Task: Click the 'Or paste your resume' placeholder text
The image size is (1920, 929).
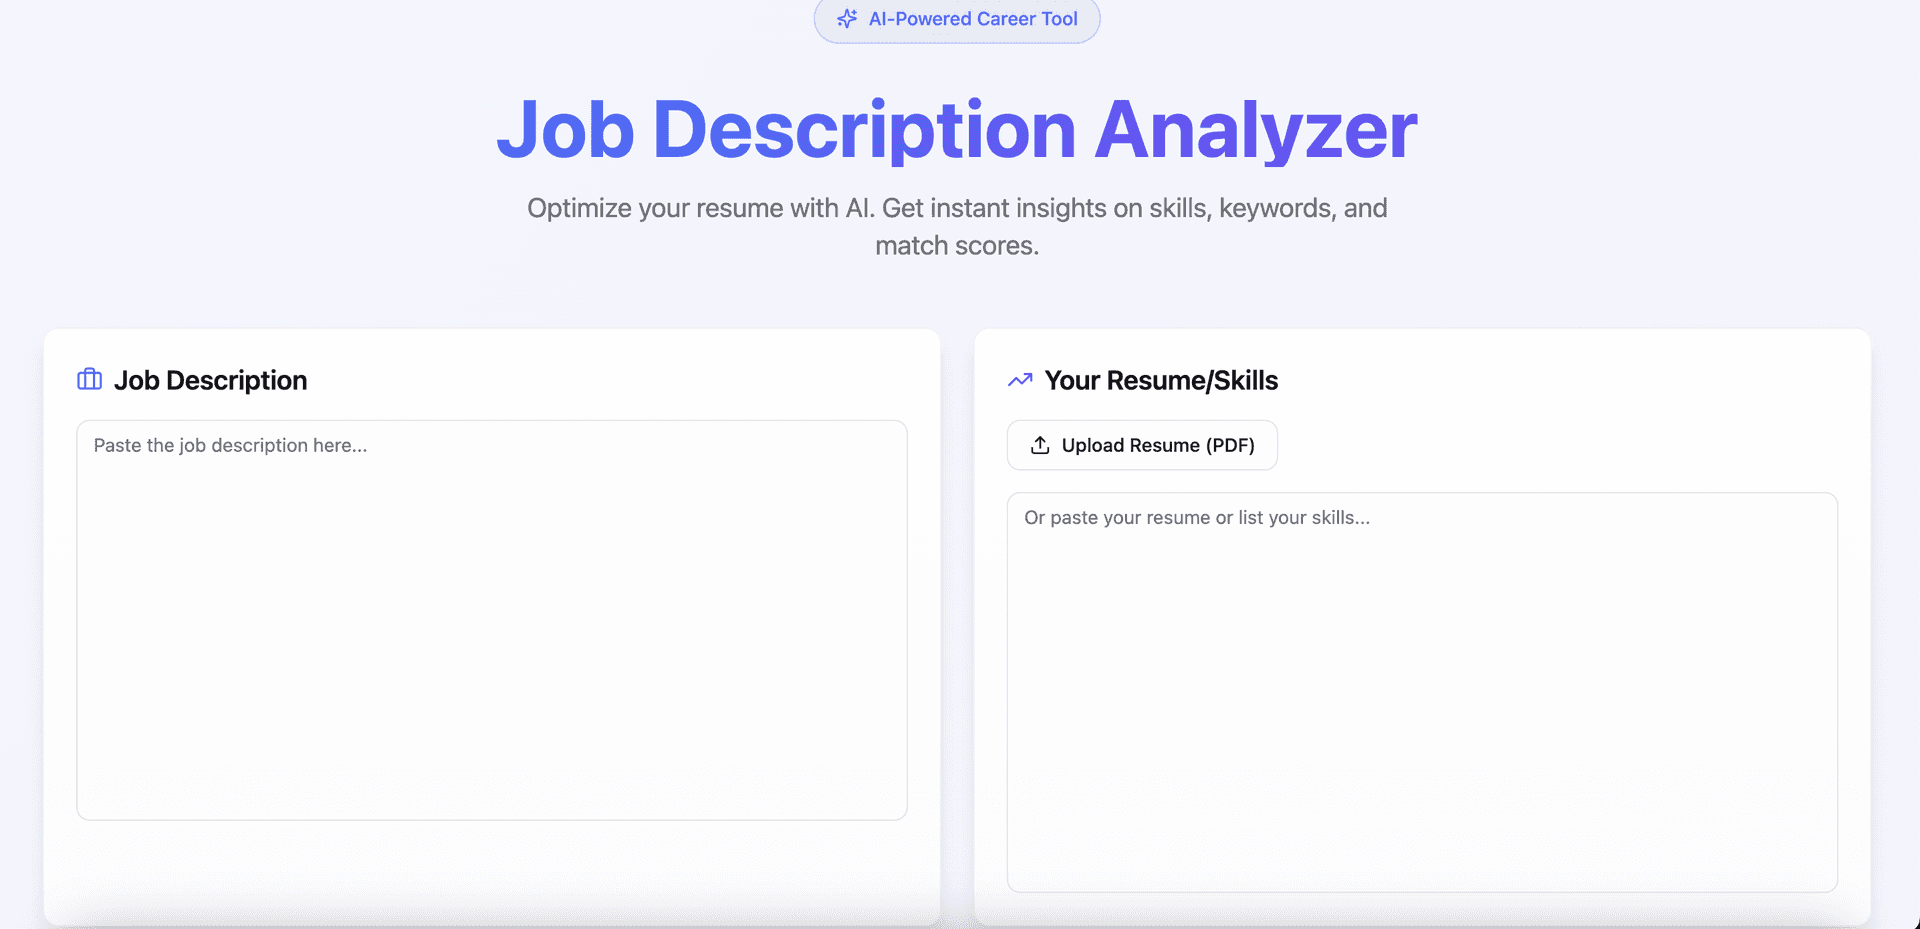Action: click(1196, 517)
